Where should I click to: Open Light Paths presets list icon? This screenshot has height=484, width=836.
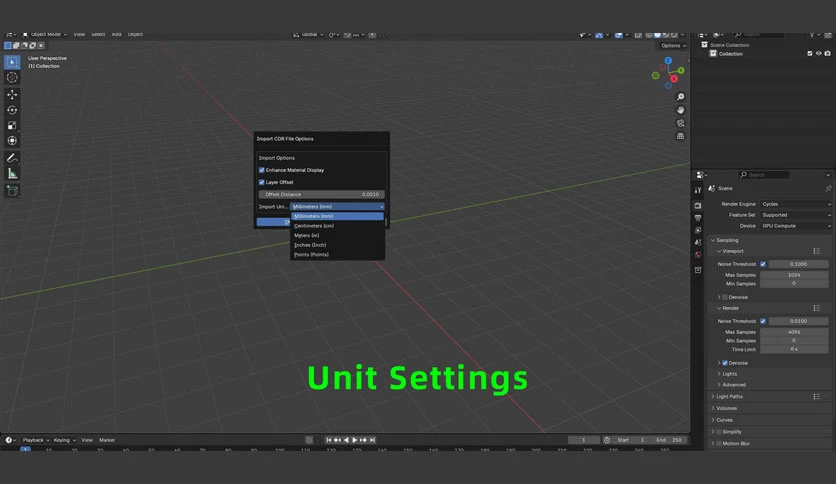pos(816,397)
